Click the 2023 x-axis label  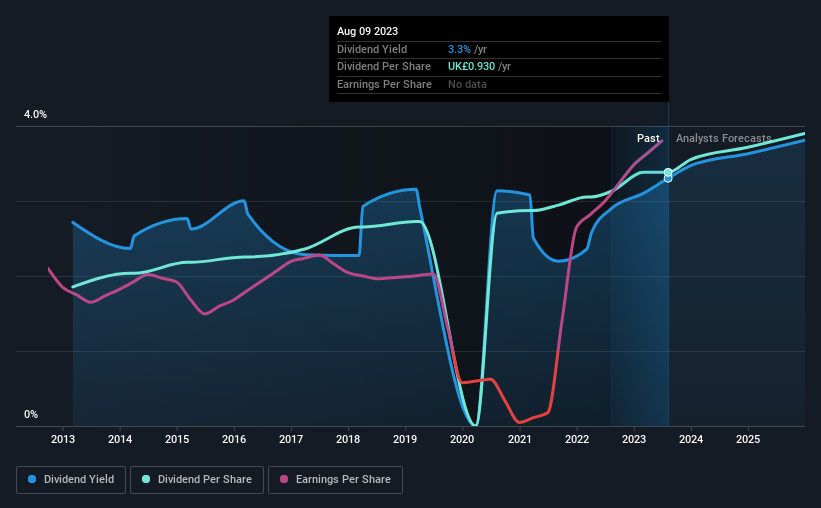coord(634,439)
